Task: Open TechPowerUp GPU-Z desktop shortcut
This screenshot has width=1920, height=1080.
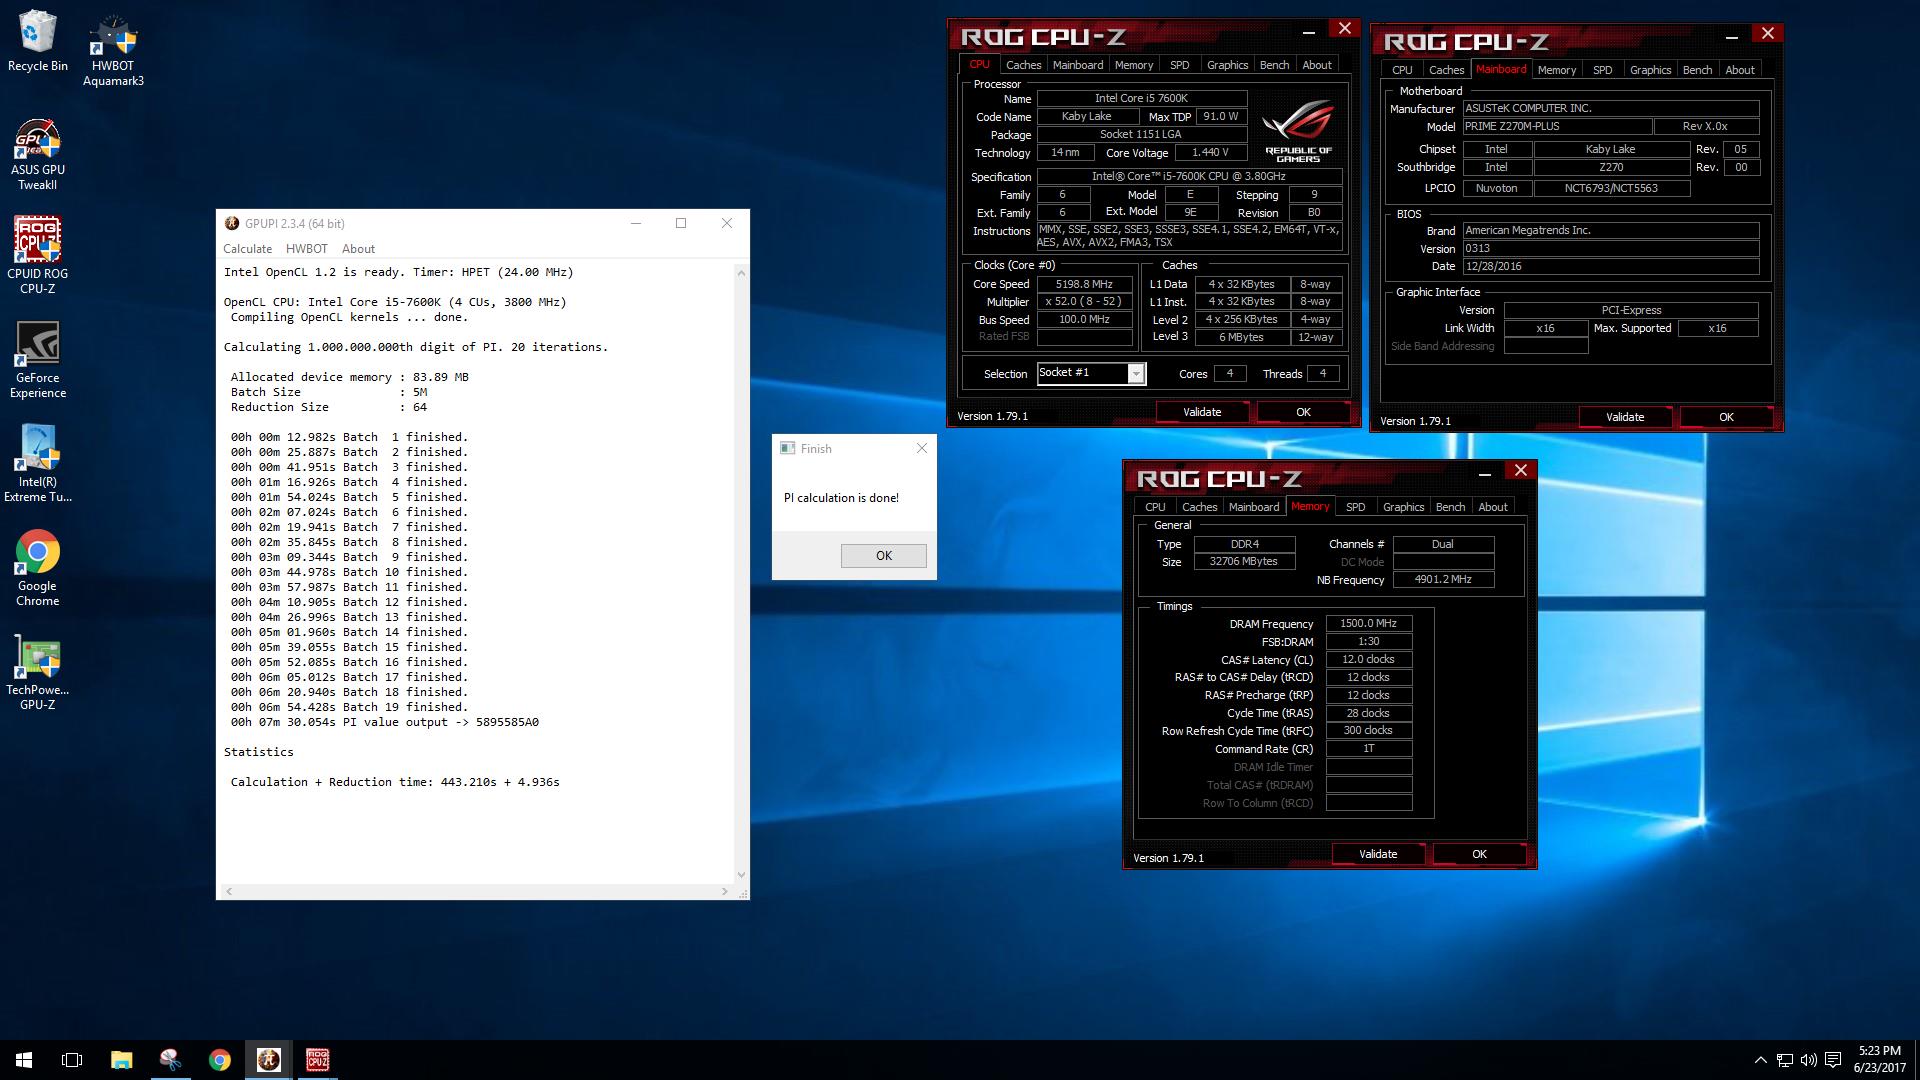Action: (x=38, y=672)
